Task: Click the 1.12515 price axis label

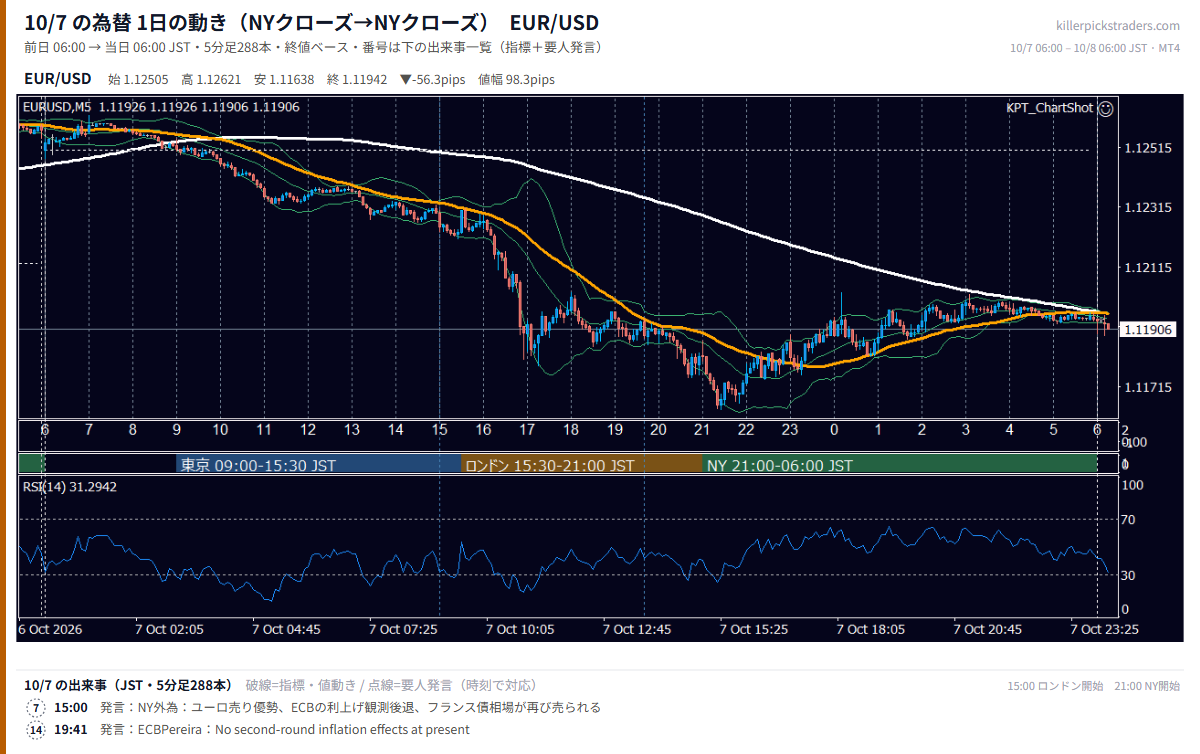Action: coord(1147,148)
